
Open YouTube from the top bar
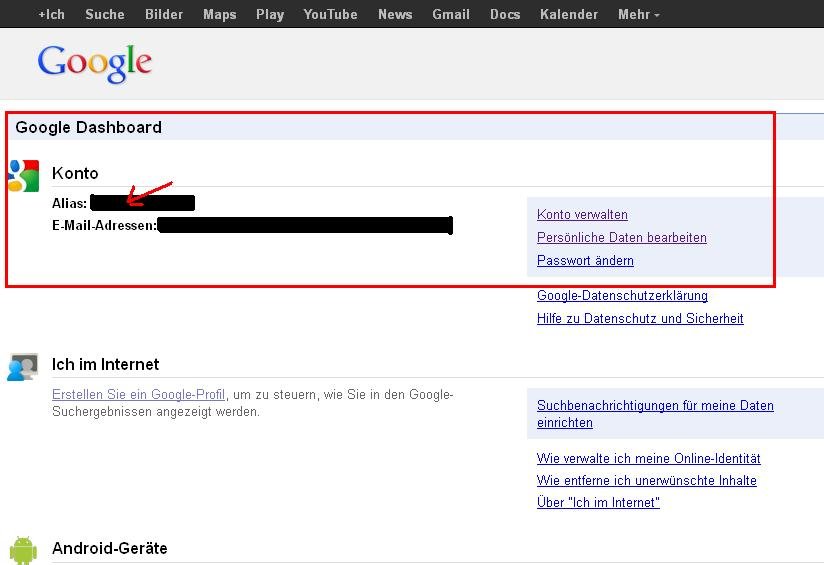(x=331, y=14)
